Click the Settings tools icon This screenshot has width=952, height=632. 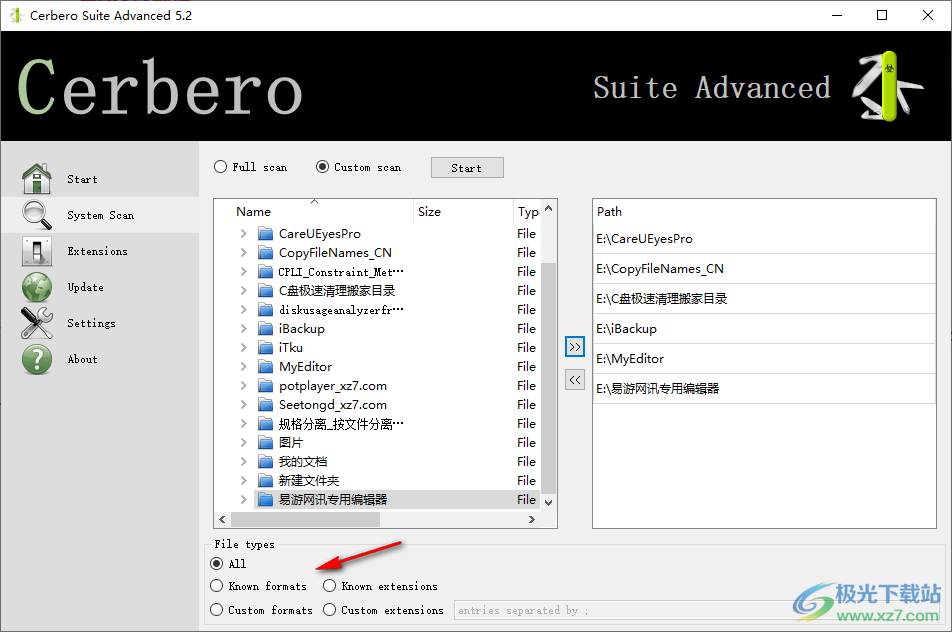point(37,323)
